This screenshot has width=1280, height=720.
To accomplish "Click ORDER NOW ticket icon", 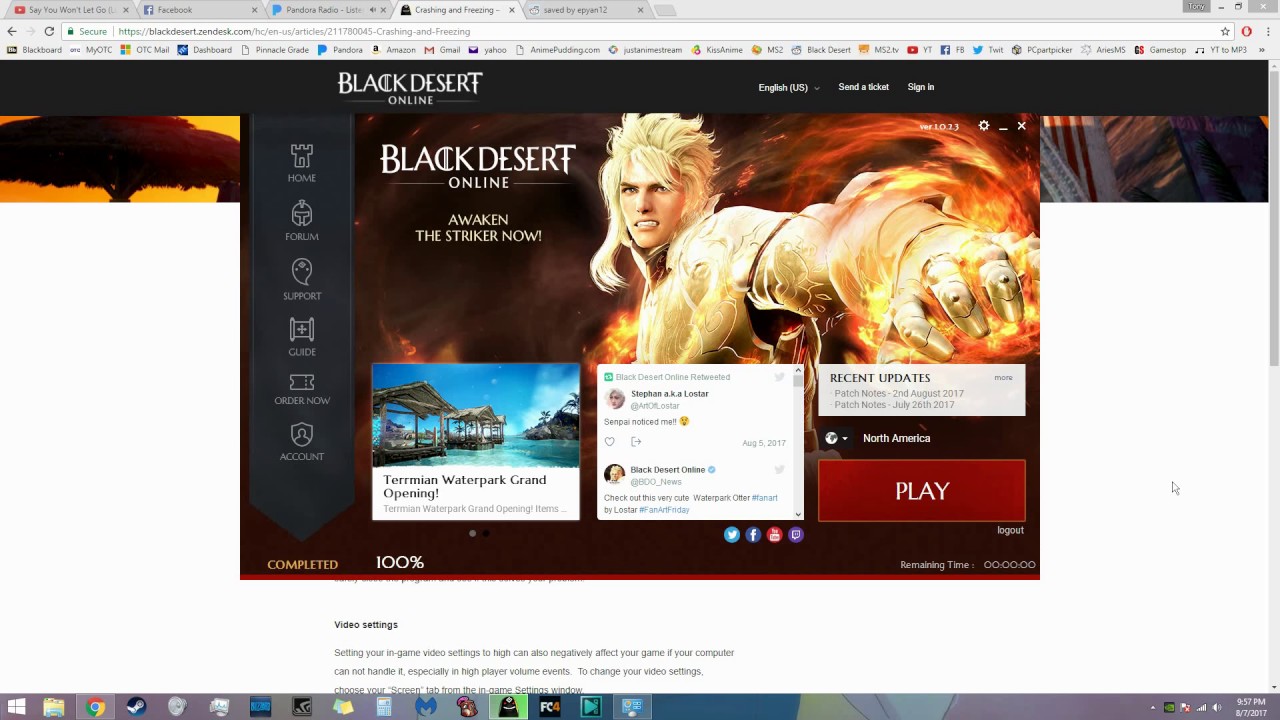I will click(x=301, y=382).
